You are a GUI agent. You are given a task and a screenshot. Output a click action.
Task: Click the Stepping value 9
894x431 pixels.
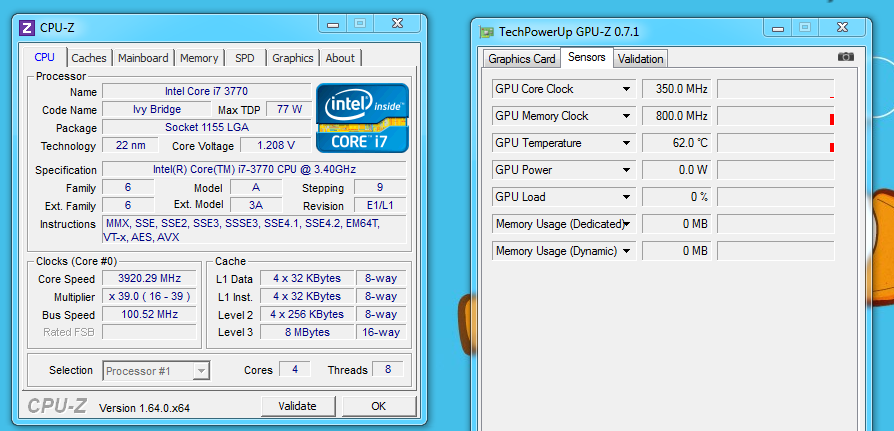380,187
